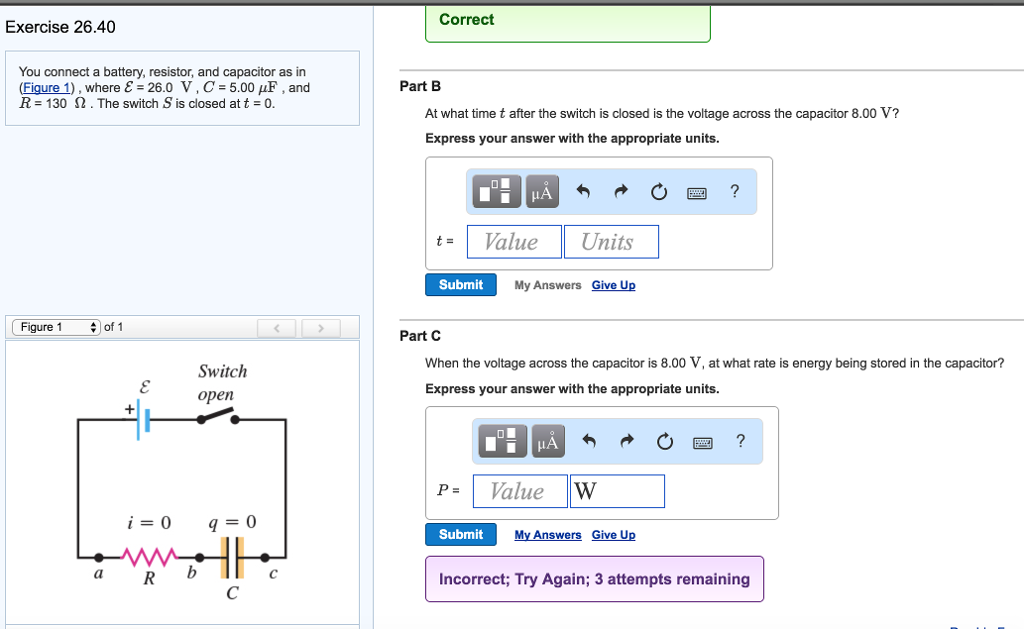Screen dimensions: 1024x629
Task: Open the Figure 1 selector dropdown
Action: (55, 327)
